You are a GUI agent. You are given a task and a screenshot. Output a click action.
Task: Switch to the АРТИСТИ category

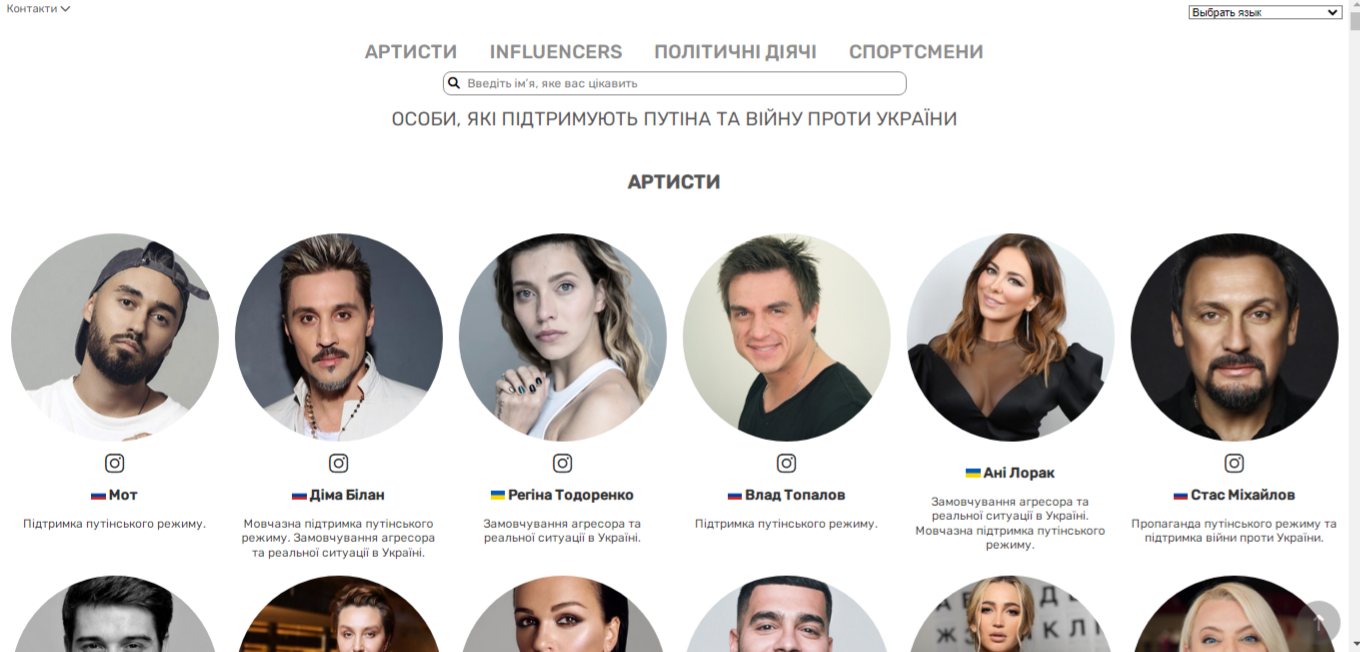click(411, 52)
